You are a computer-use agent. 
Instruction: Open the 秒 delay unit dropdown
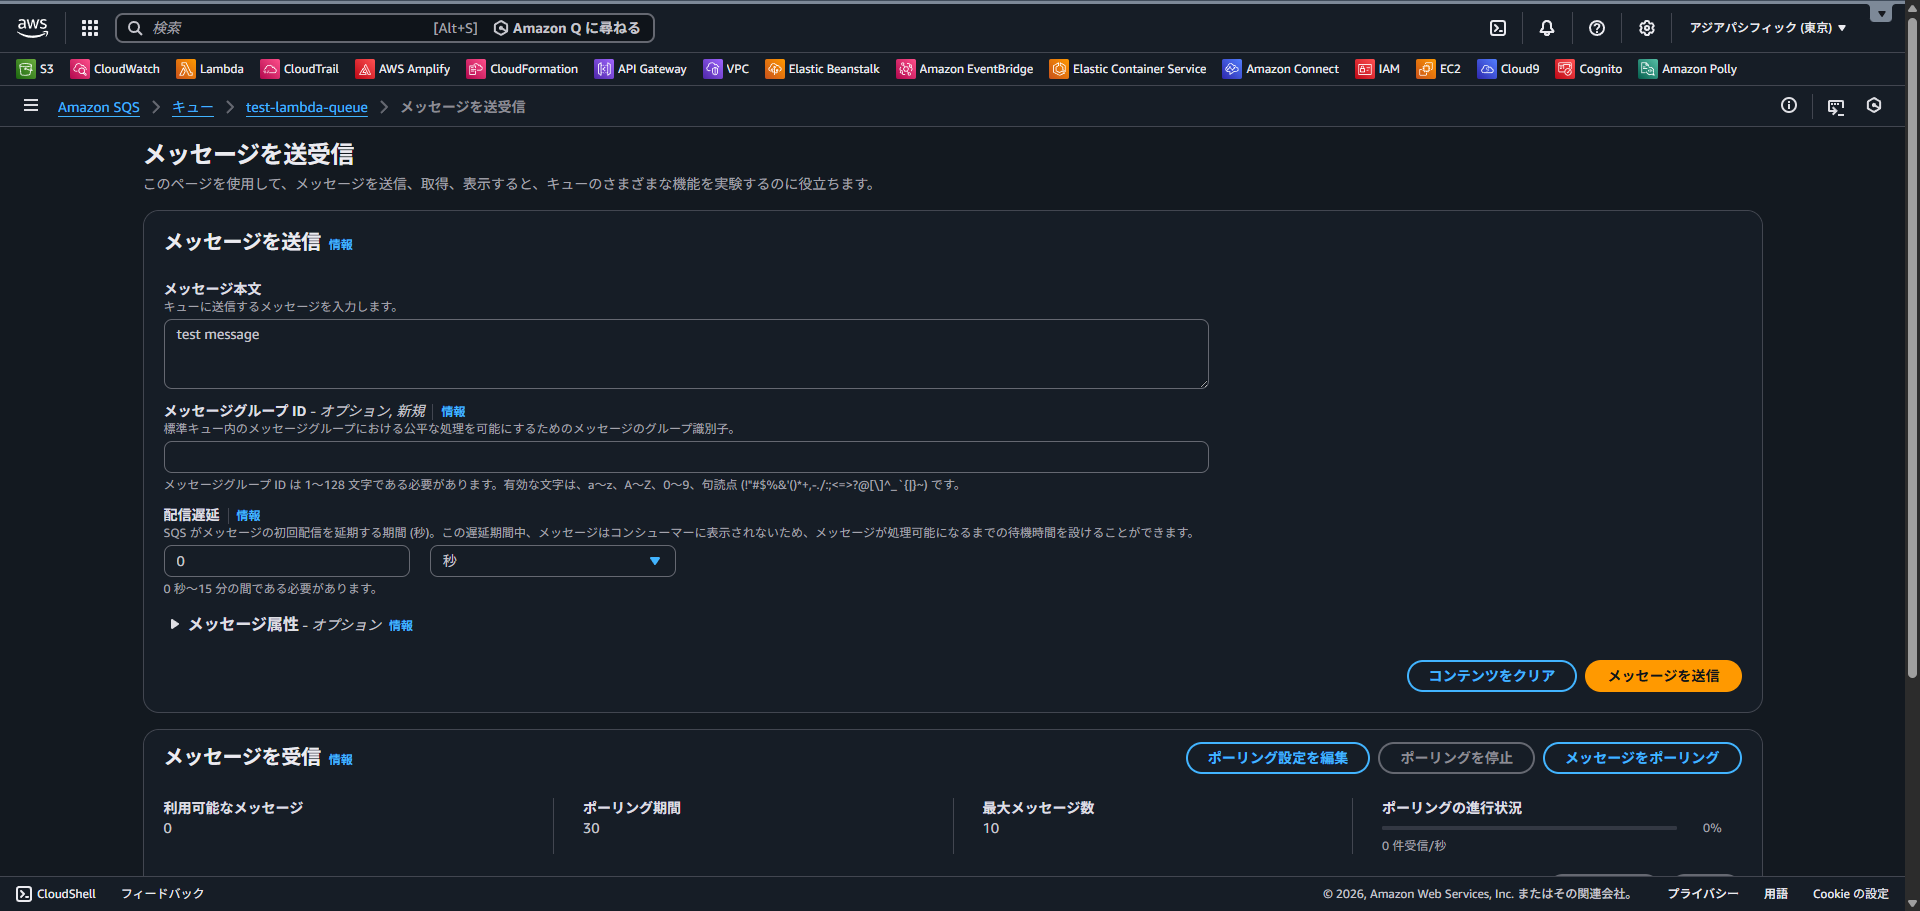pyautogui.click(x=552, y=561)
